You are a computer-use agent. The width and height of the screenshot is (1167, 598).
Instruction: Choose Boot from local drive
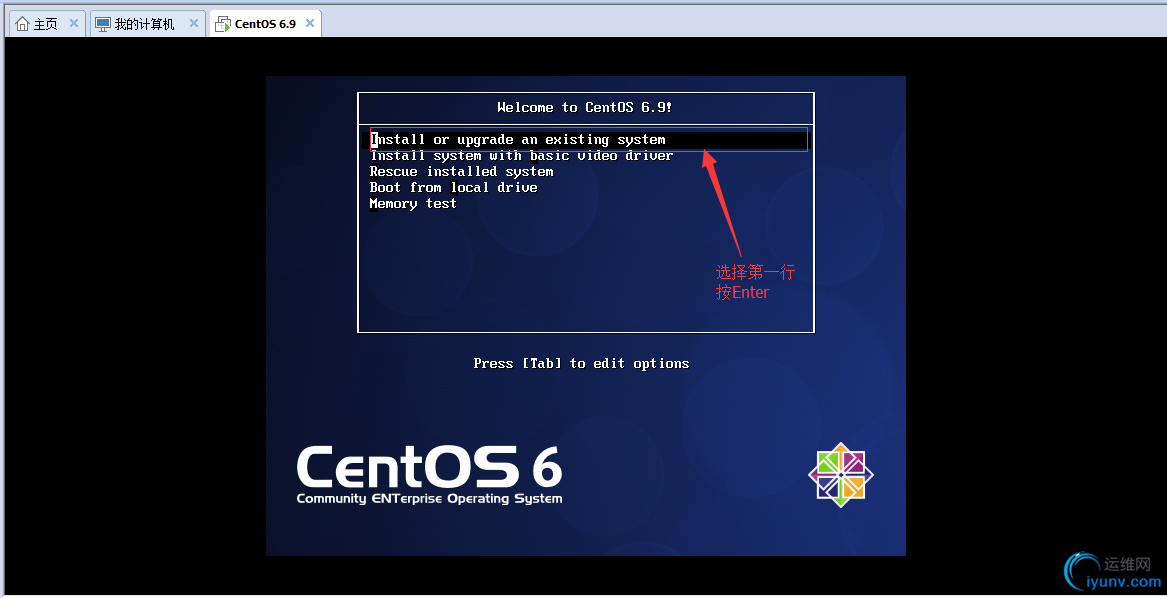(x=453, y=188)
